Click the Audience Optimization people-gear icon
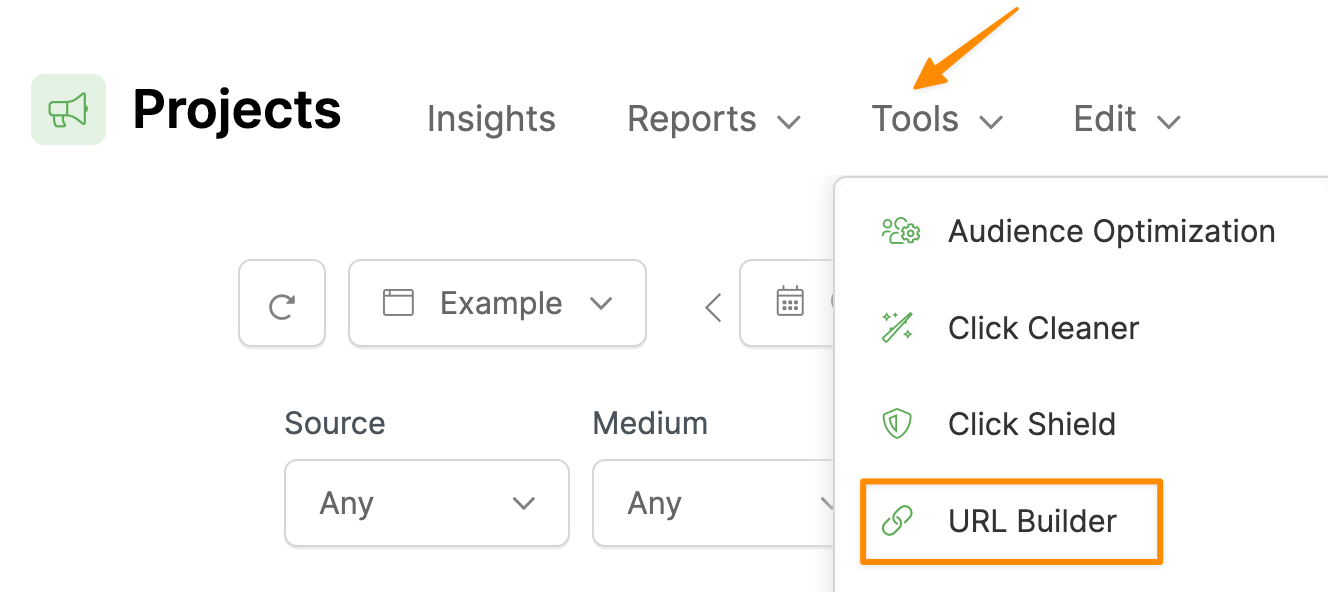This screenshot has height=592, width=1328. tap(900, 231)
